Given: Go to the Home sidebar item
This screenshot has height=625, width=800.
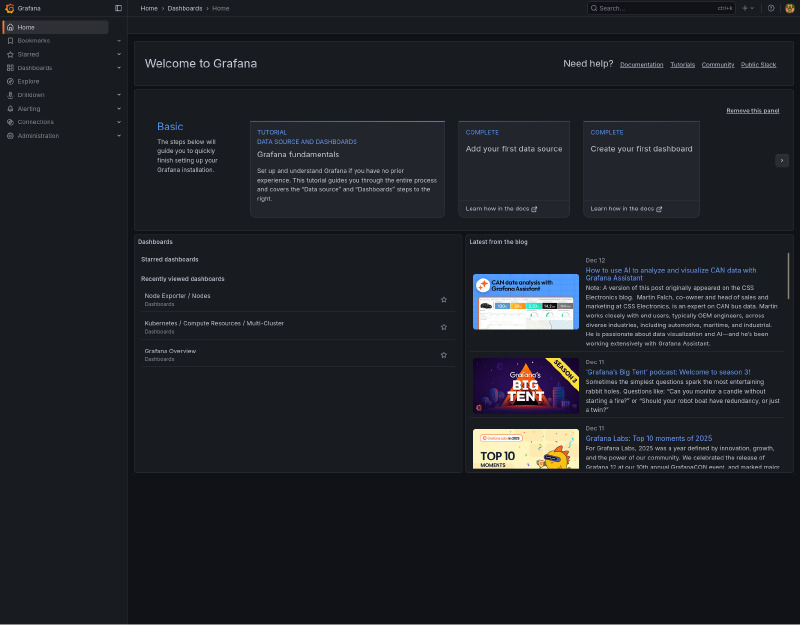Looking at the screenshot, I should (x=29, y=27).
